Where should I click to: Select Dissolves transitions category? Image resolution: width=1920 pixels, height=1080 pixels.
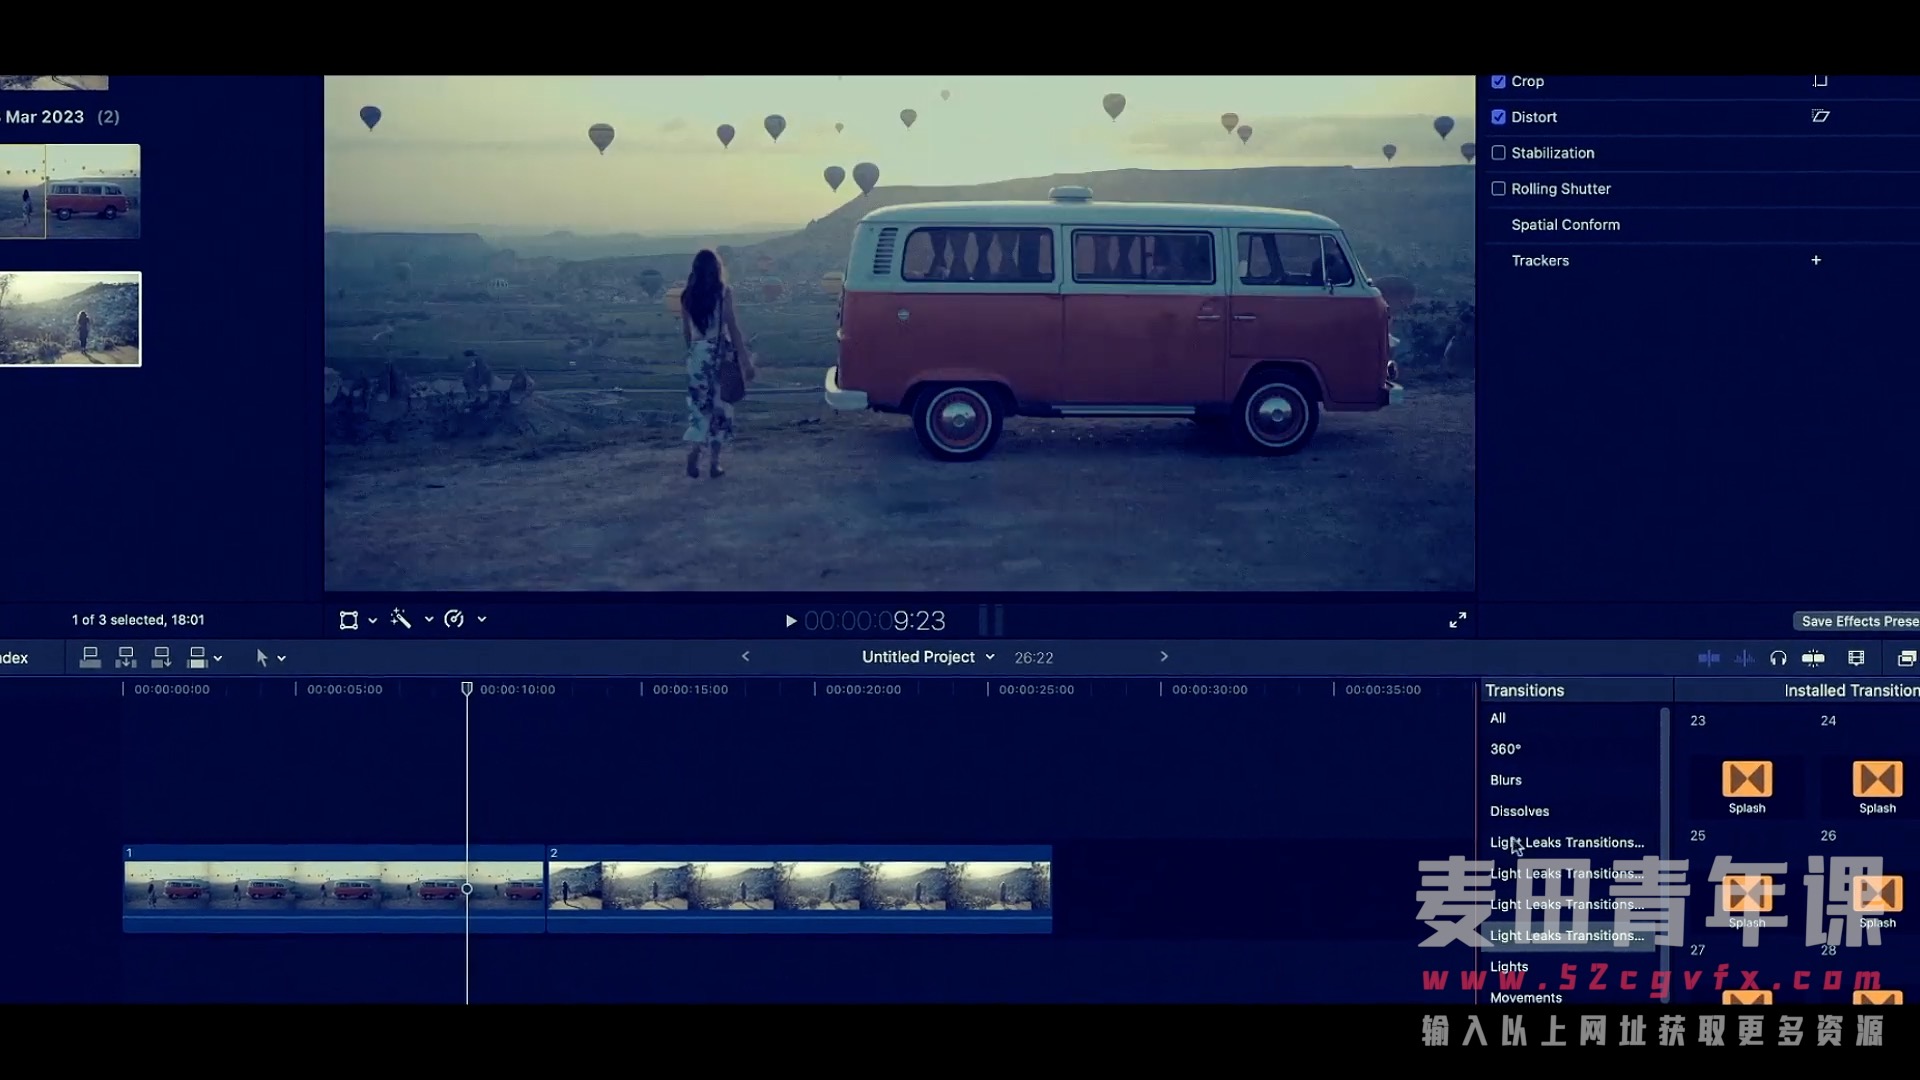[1519, 811]
